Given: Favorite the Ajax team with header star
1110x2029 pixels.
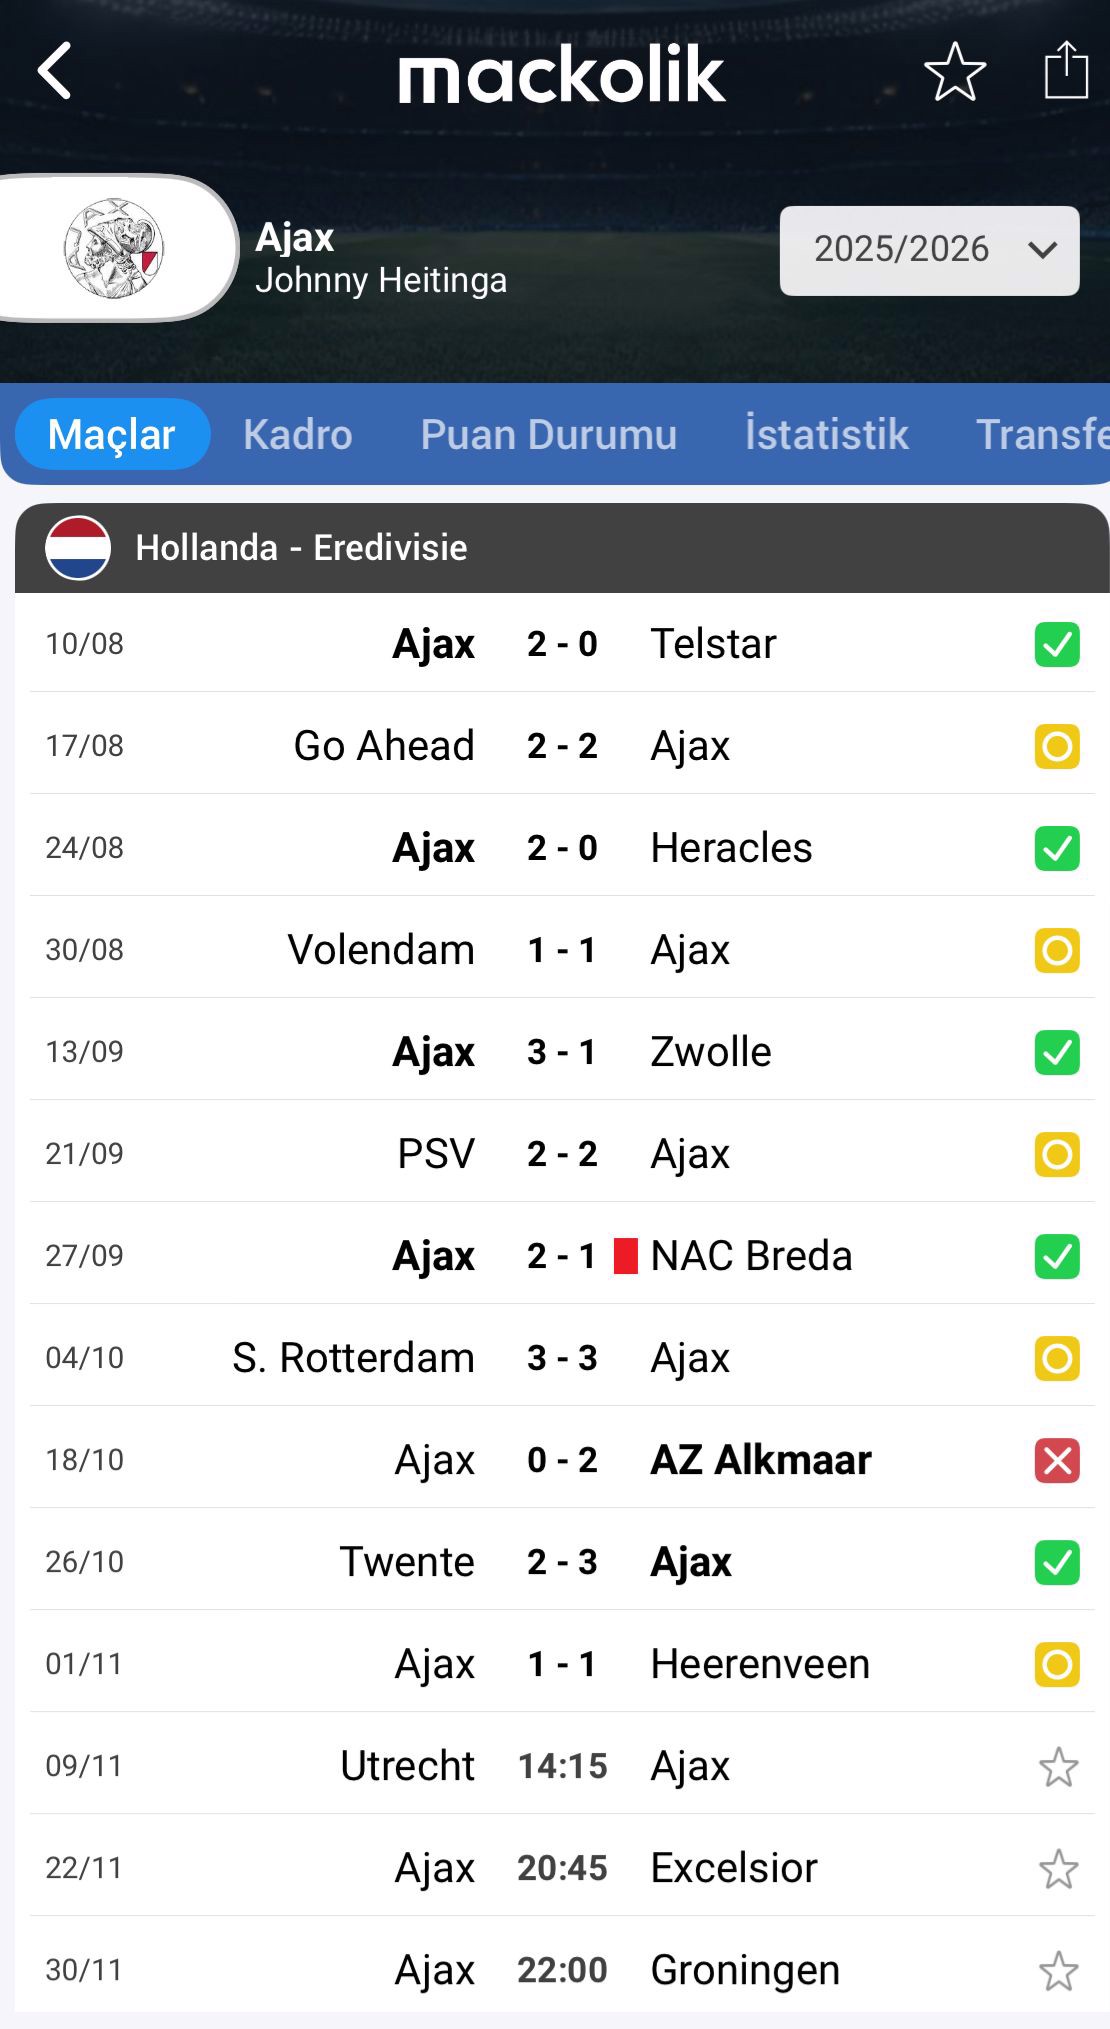Looking at the screenshot, I should click(954, 71).
